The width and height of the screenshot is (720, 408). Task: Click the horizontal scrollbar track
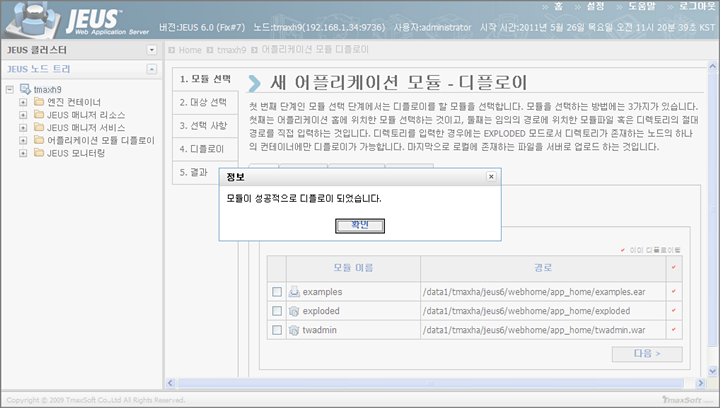[430, 383]
